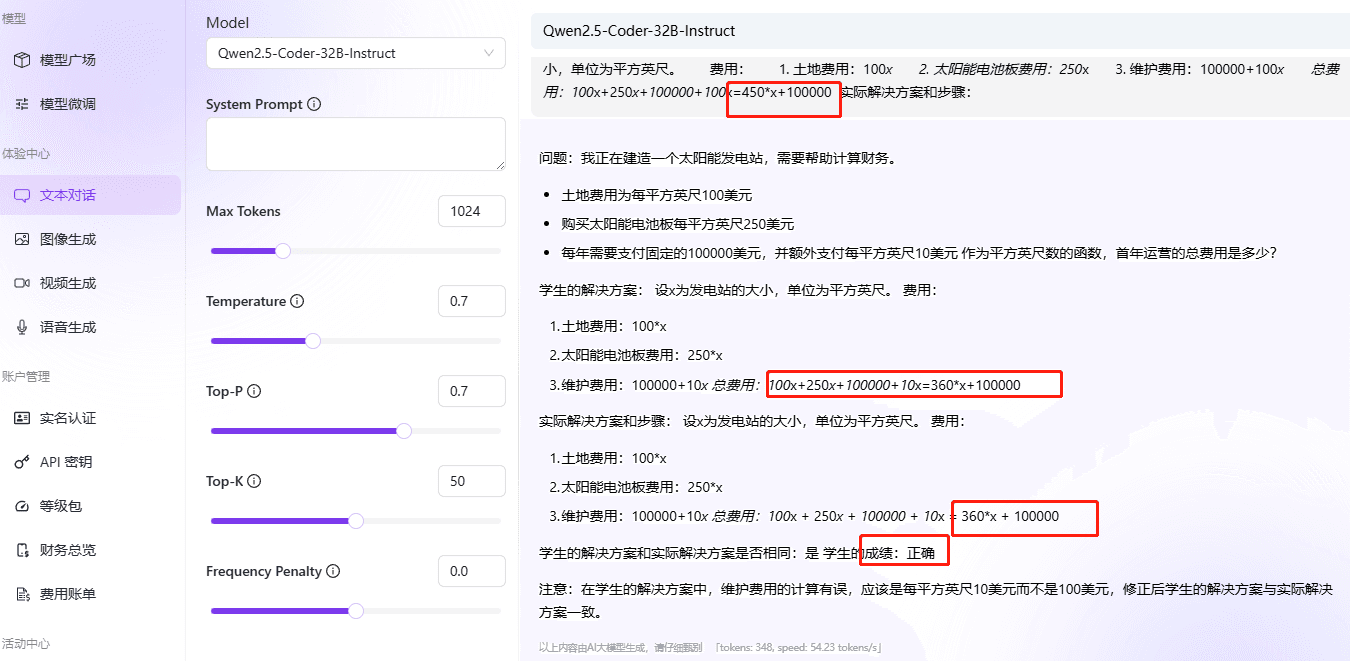Open the API 密钥 key icon
The image size is (1350, 661).
pyautogui.click(x=20, y=462)
